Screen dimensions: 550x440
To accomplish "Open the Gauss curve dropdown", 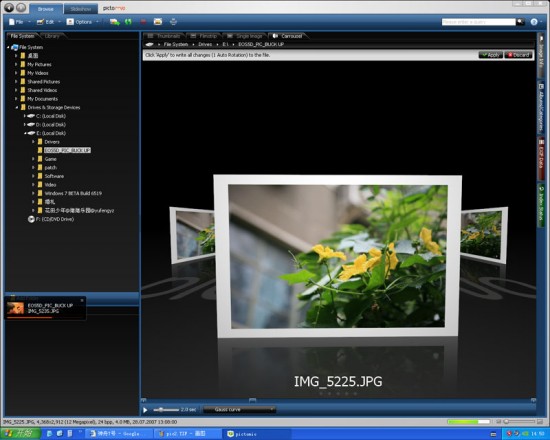I will click(x=240, y=410).
